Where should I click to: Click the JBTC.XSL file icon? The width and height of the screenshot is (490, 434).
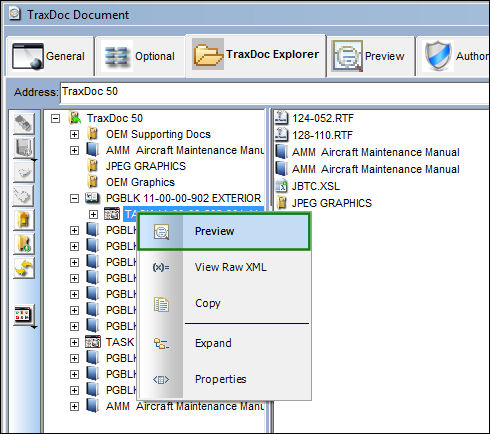(x=281, y=186)
